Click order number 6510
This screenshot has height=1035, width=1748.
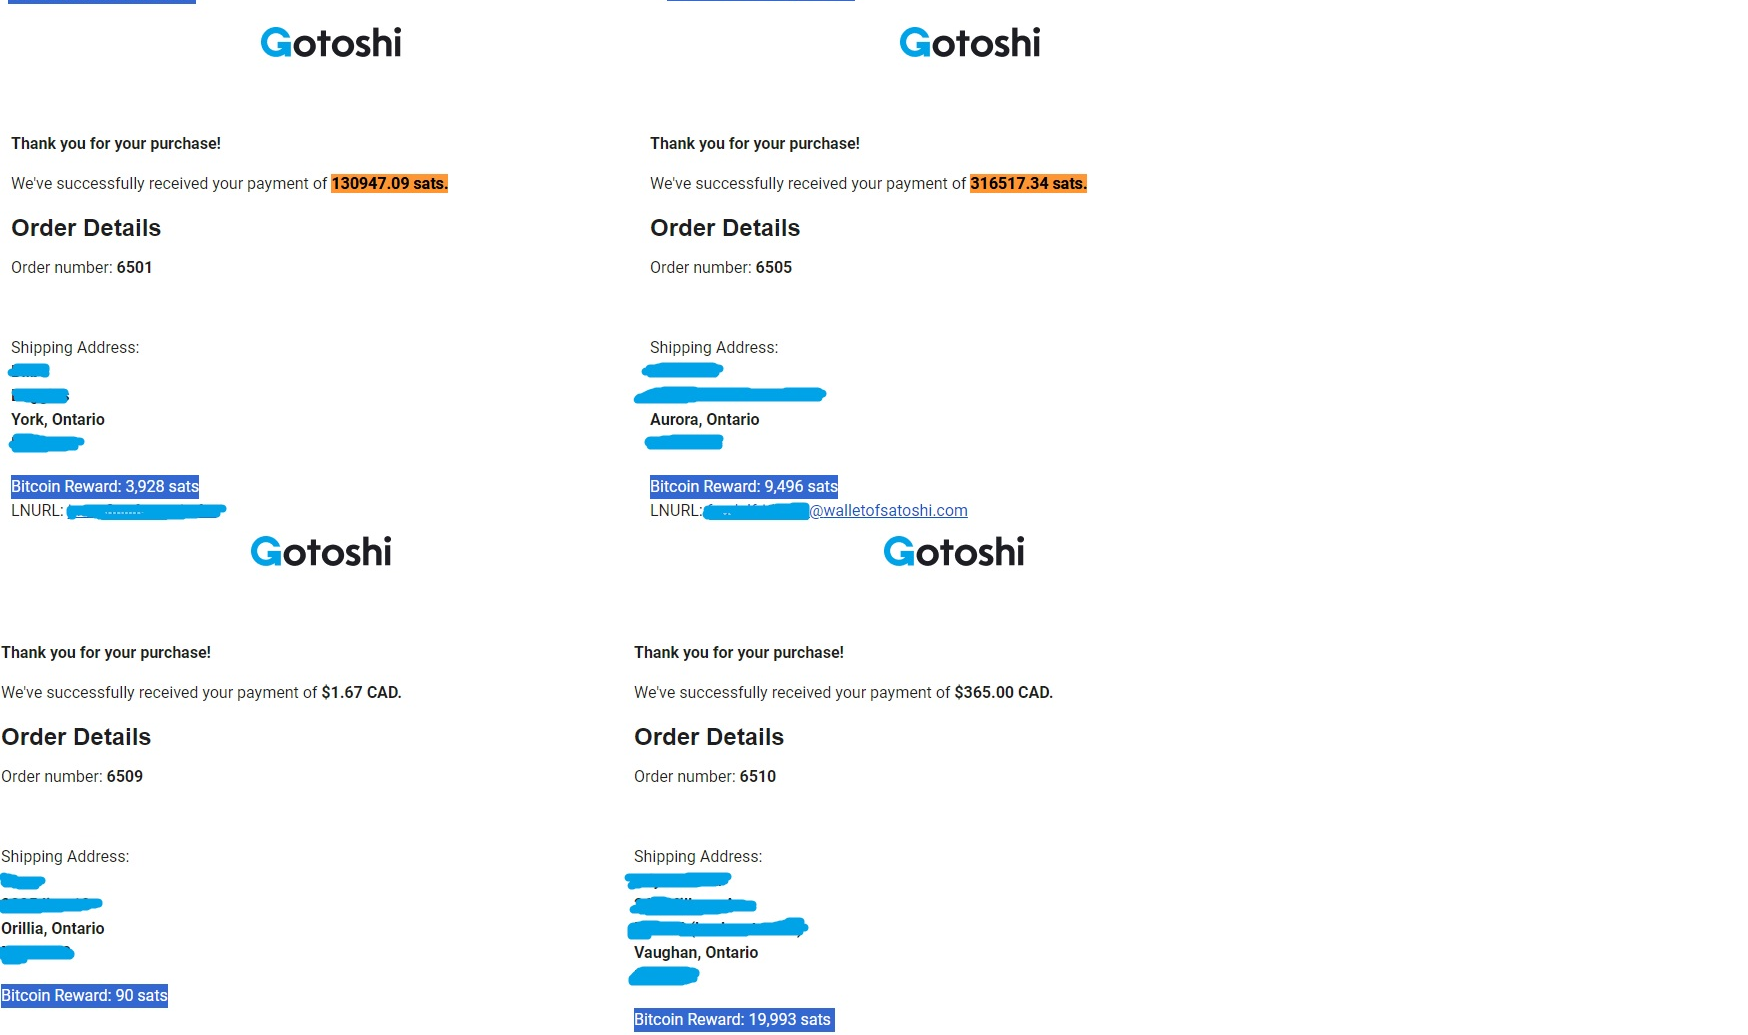point(757,777)
